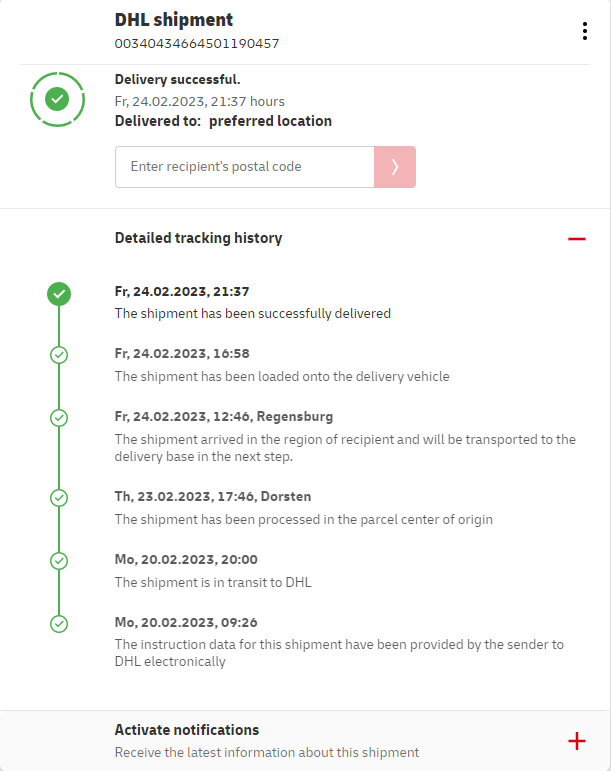Click the "Delivered to: preferred location" text
The width and height of the screenshot is (611, 771).
click(223, 121)
